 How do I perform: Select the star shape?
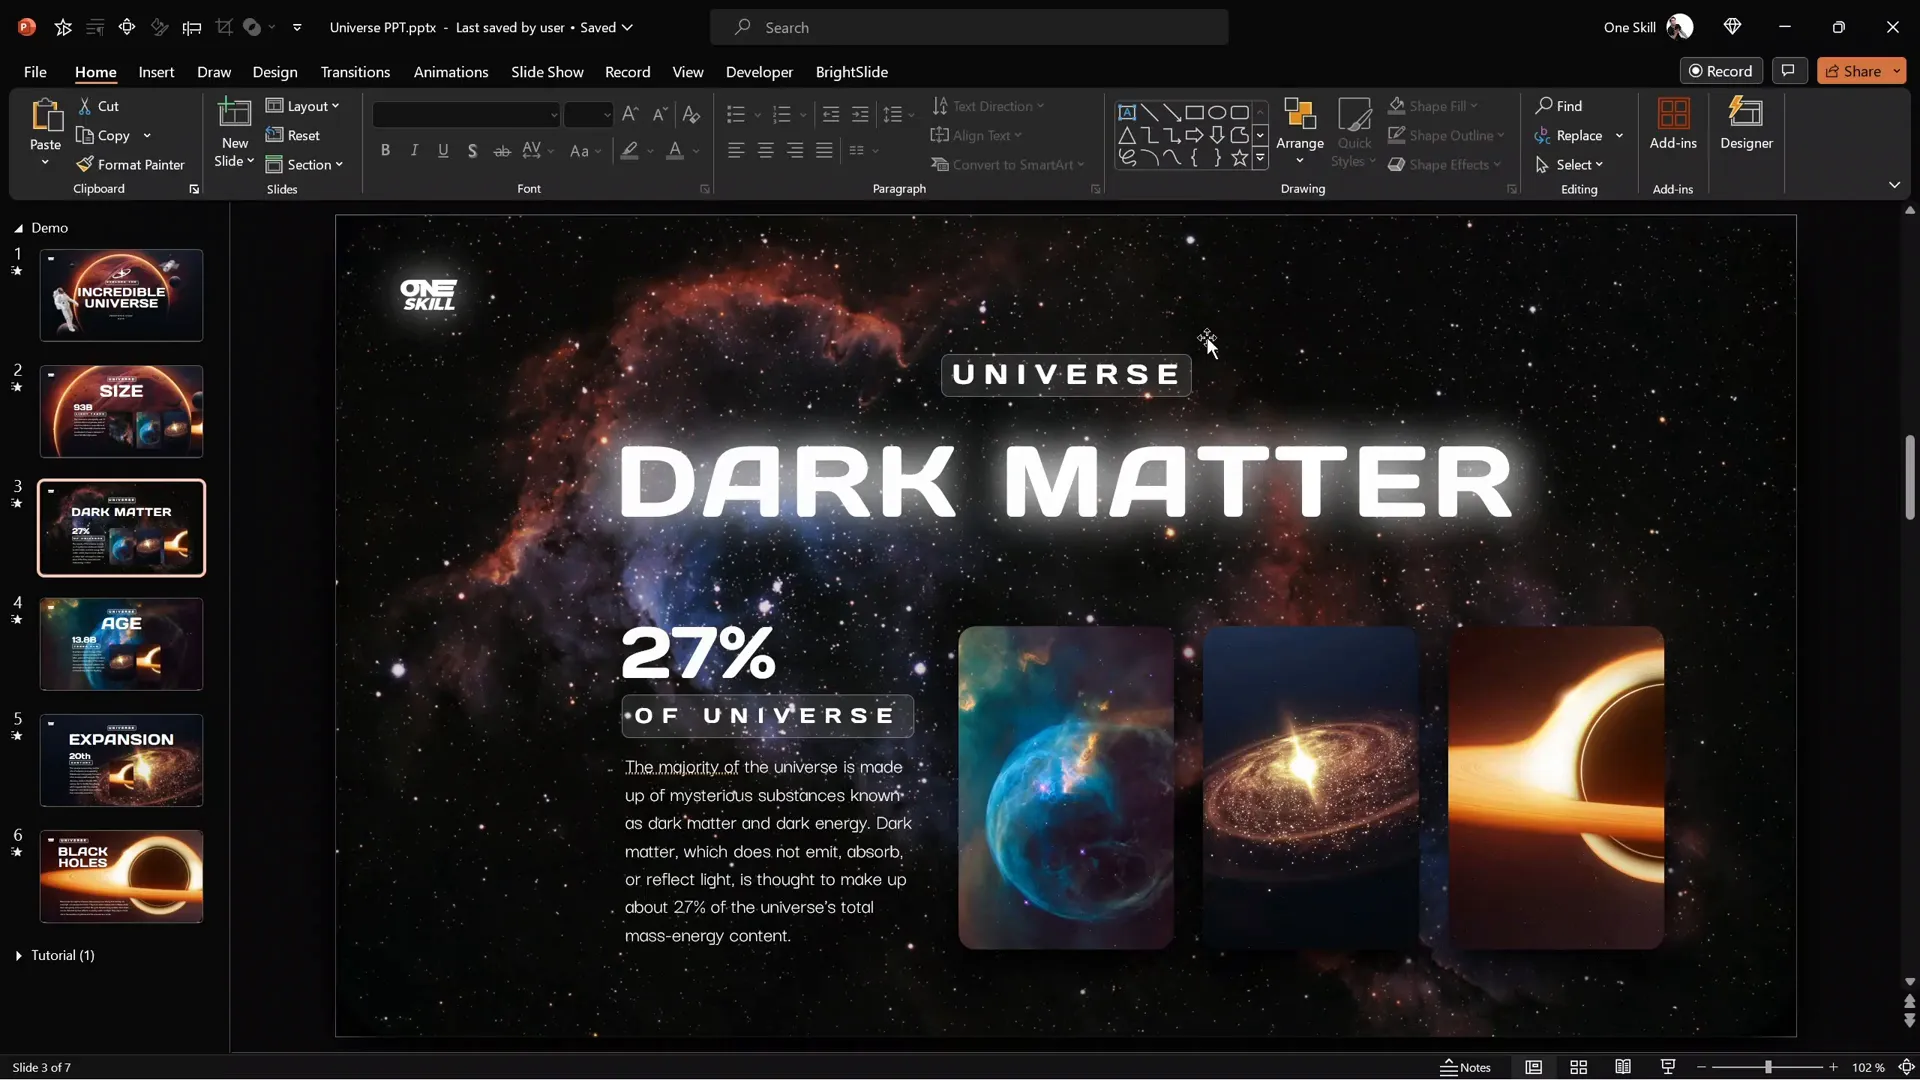(1239, 158)
